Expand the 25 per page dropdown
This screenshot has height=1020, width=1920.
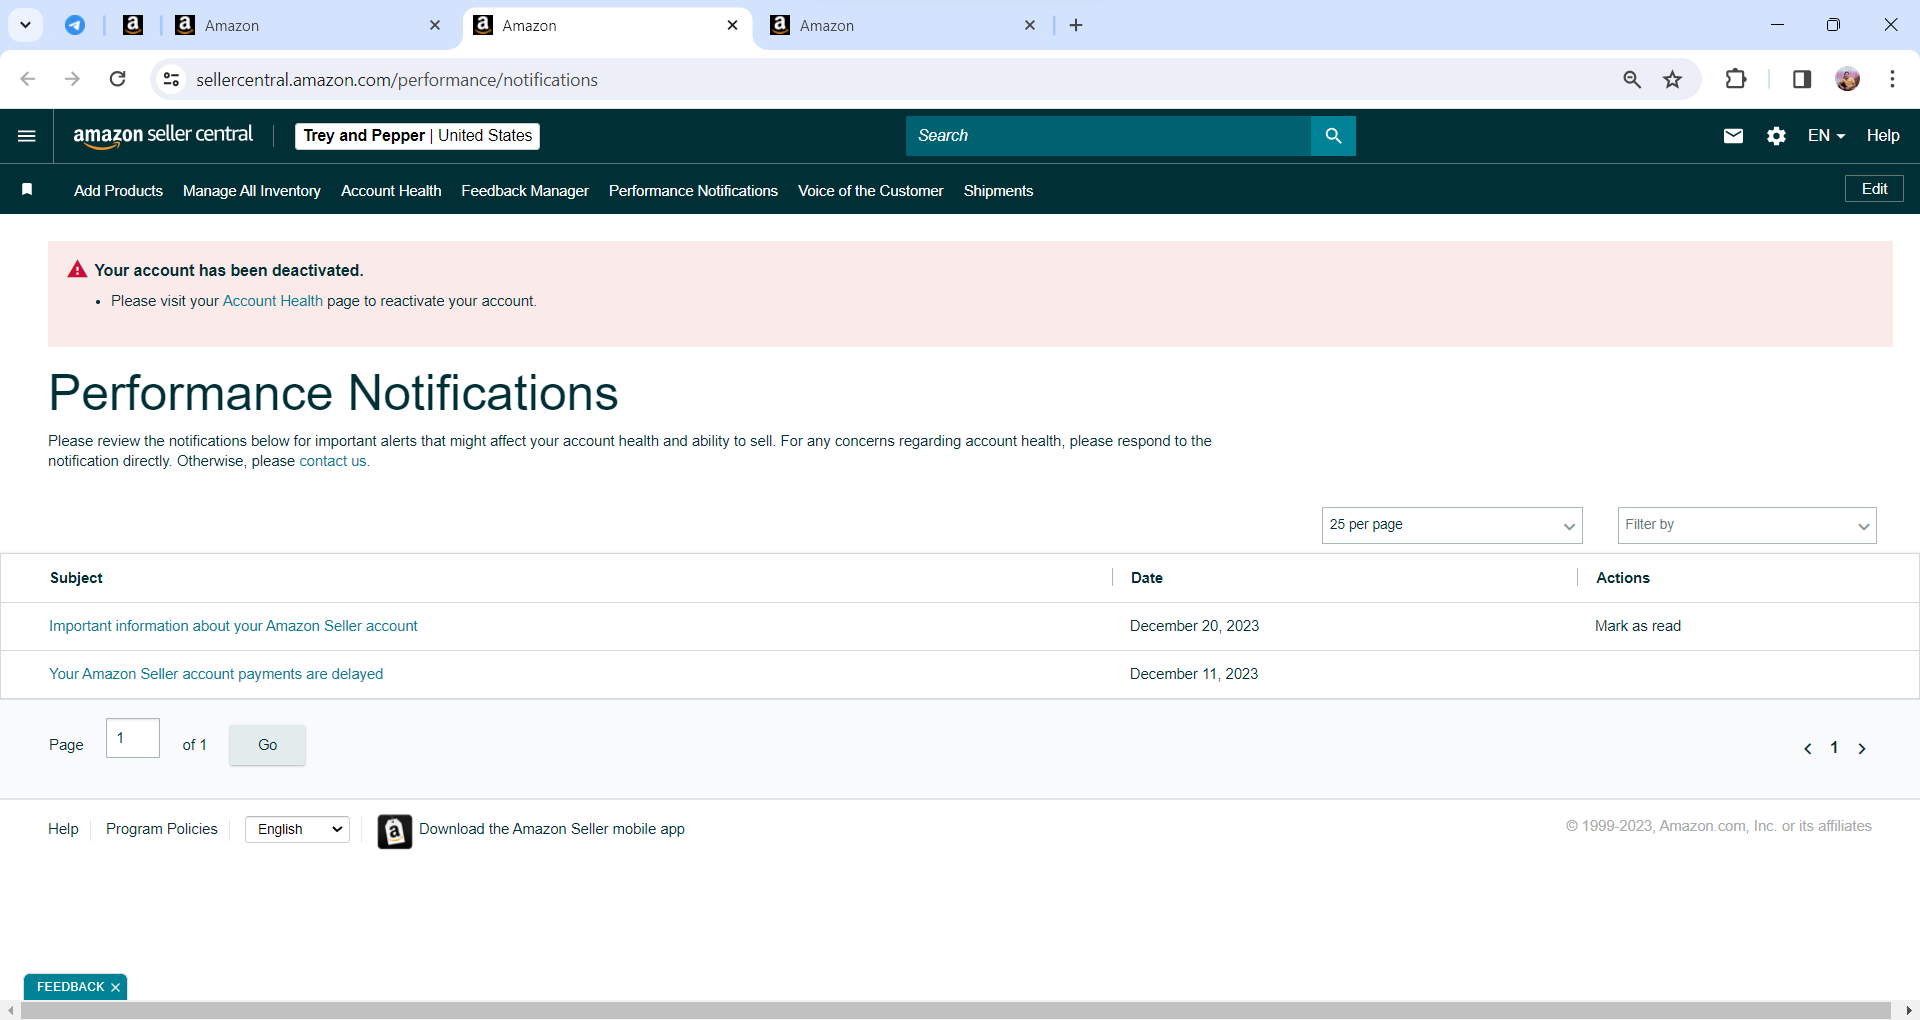coord(1452,525)
